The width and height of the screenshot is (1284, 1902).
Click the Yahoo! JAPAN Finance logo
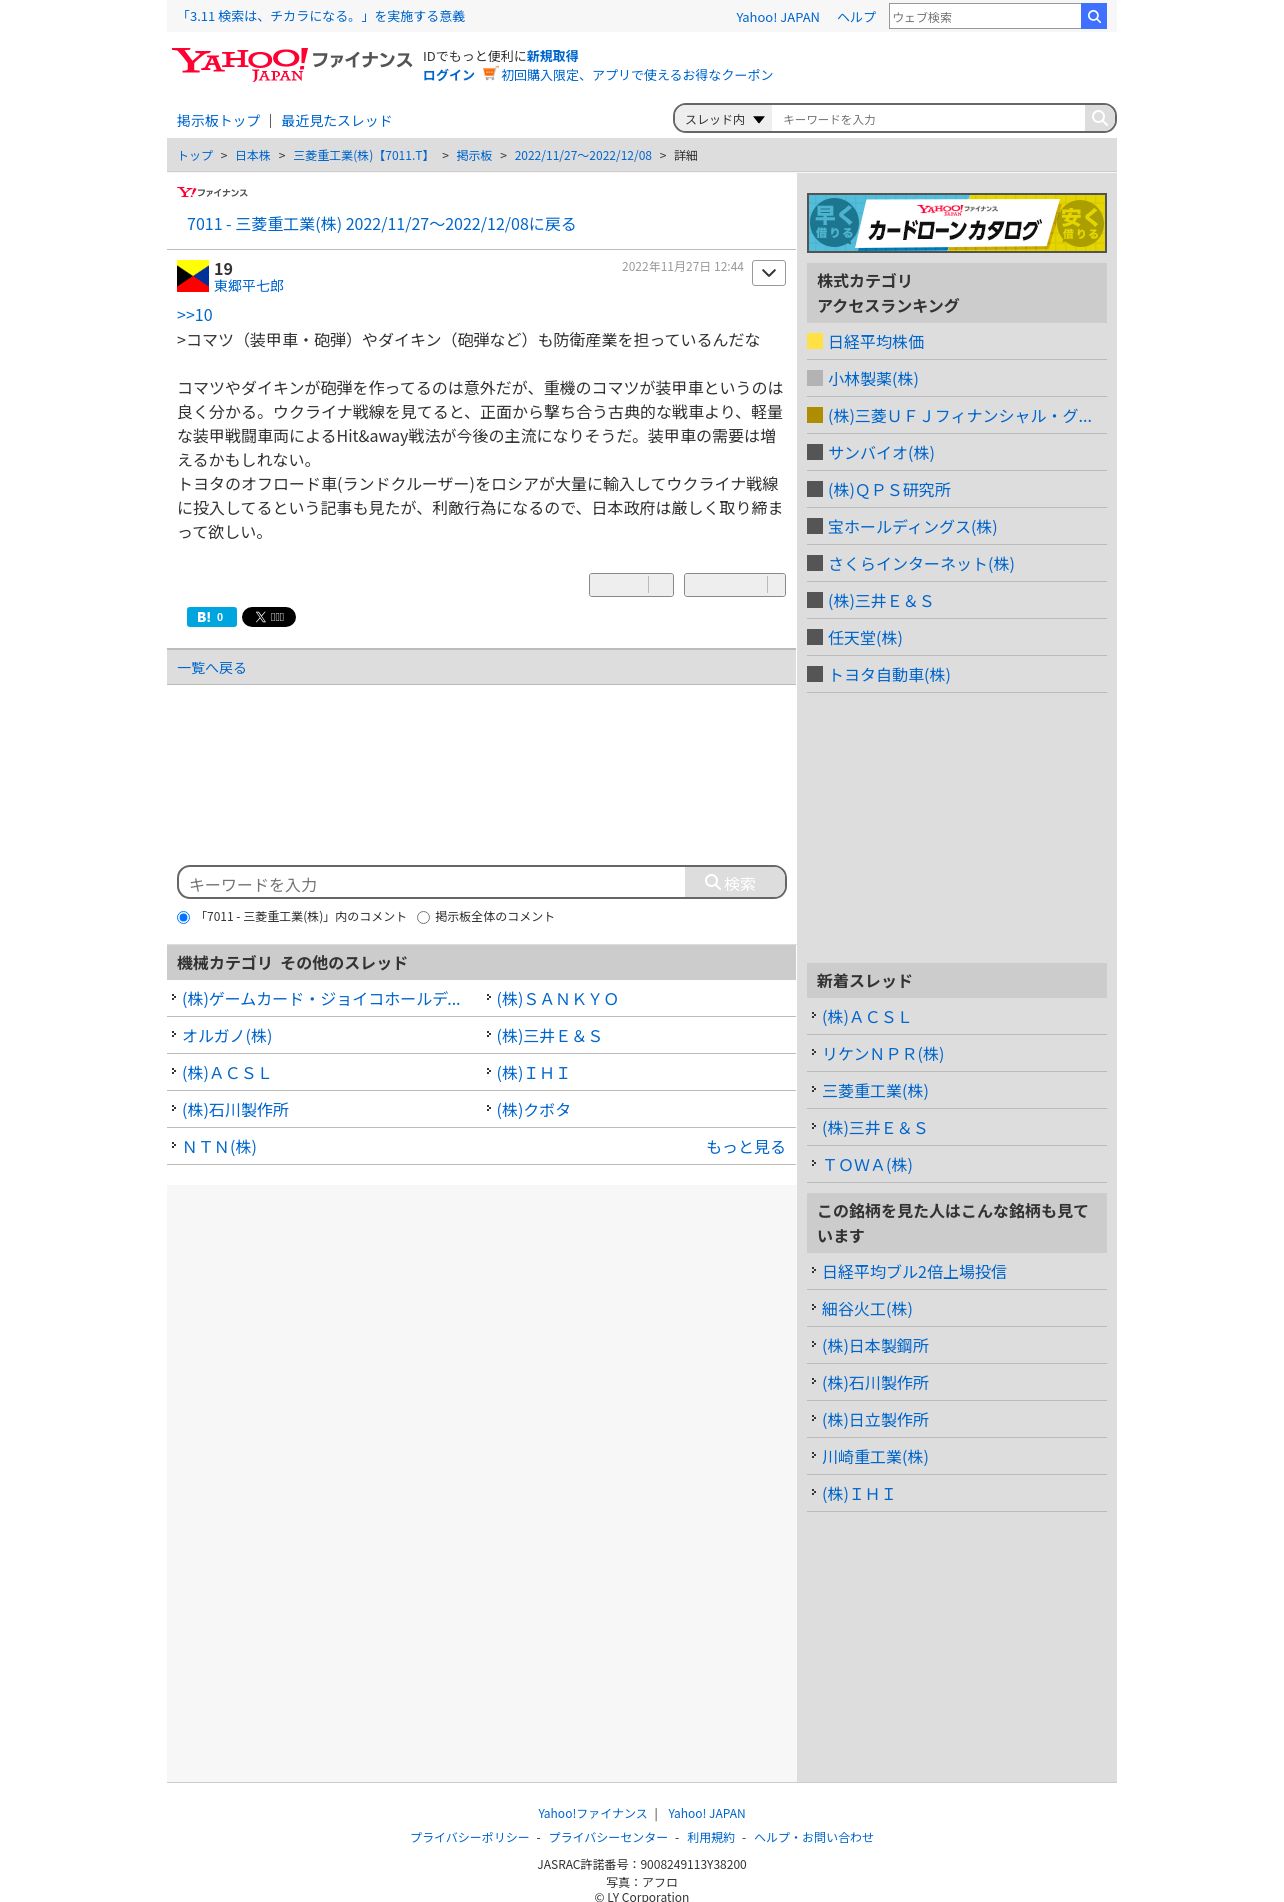pyautogui.click(x=291, y=63)
